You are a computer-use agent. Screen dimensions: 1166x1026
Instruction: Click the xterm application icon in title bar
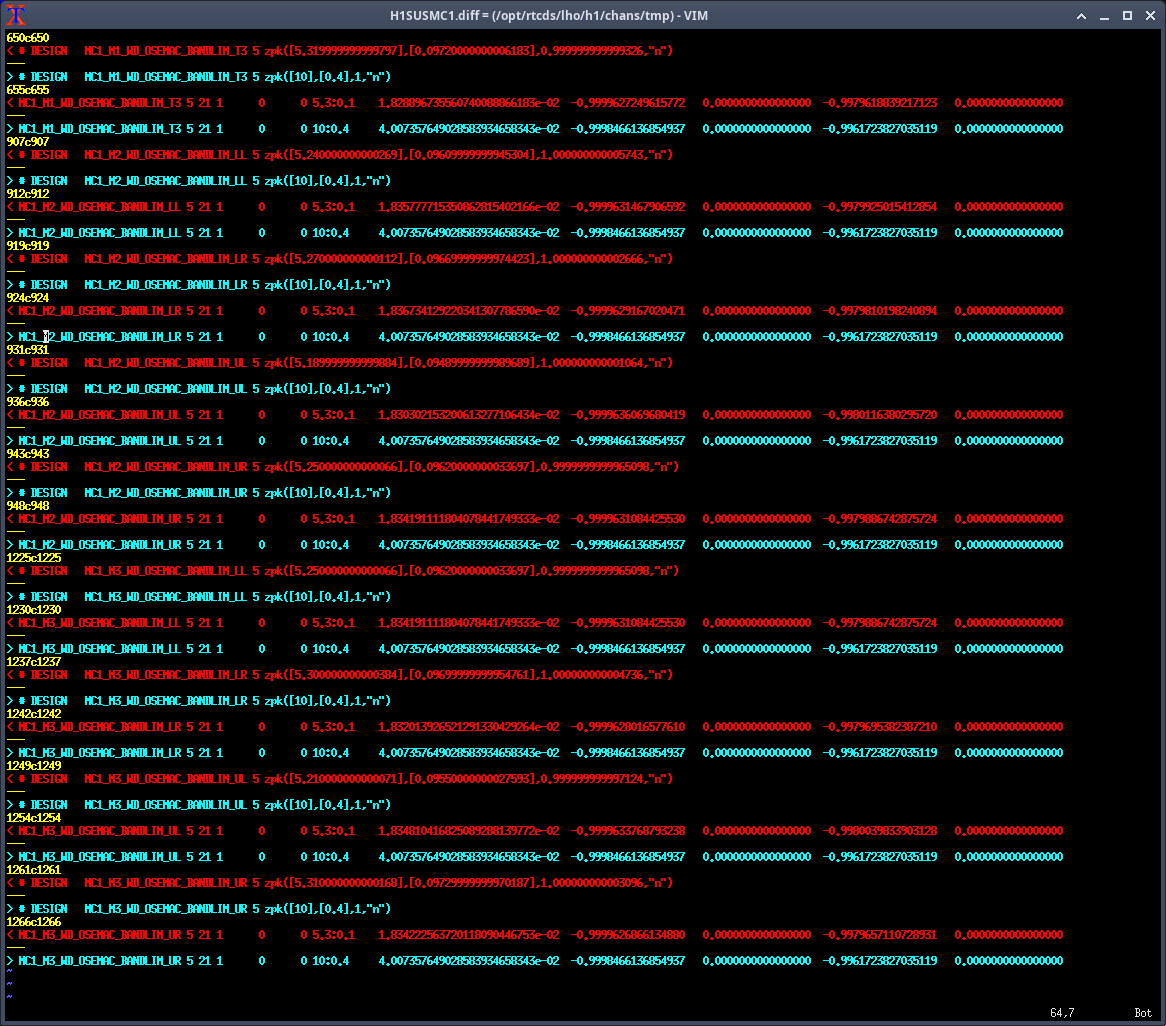[15, 15]
